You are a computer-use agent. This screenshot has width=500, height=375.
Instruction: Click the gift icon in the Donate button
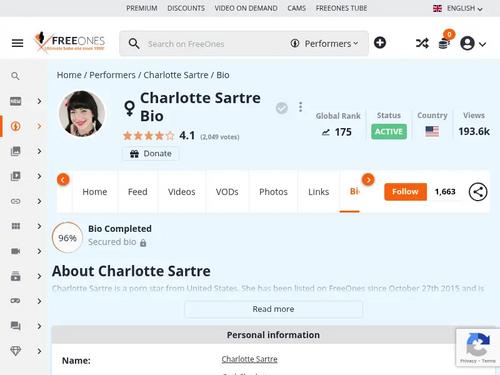coord(134,154)
